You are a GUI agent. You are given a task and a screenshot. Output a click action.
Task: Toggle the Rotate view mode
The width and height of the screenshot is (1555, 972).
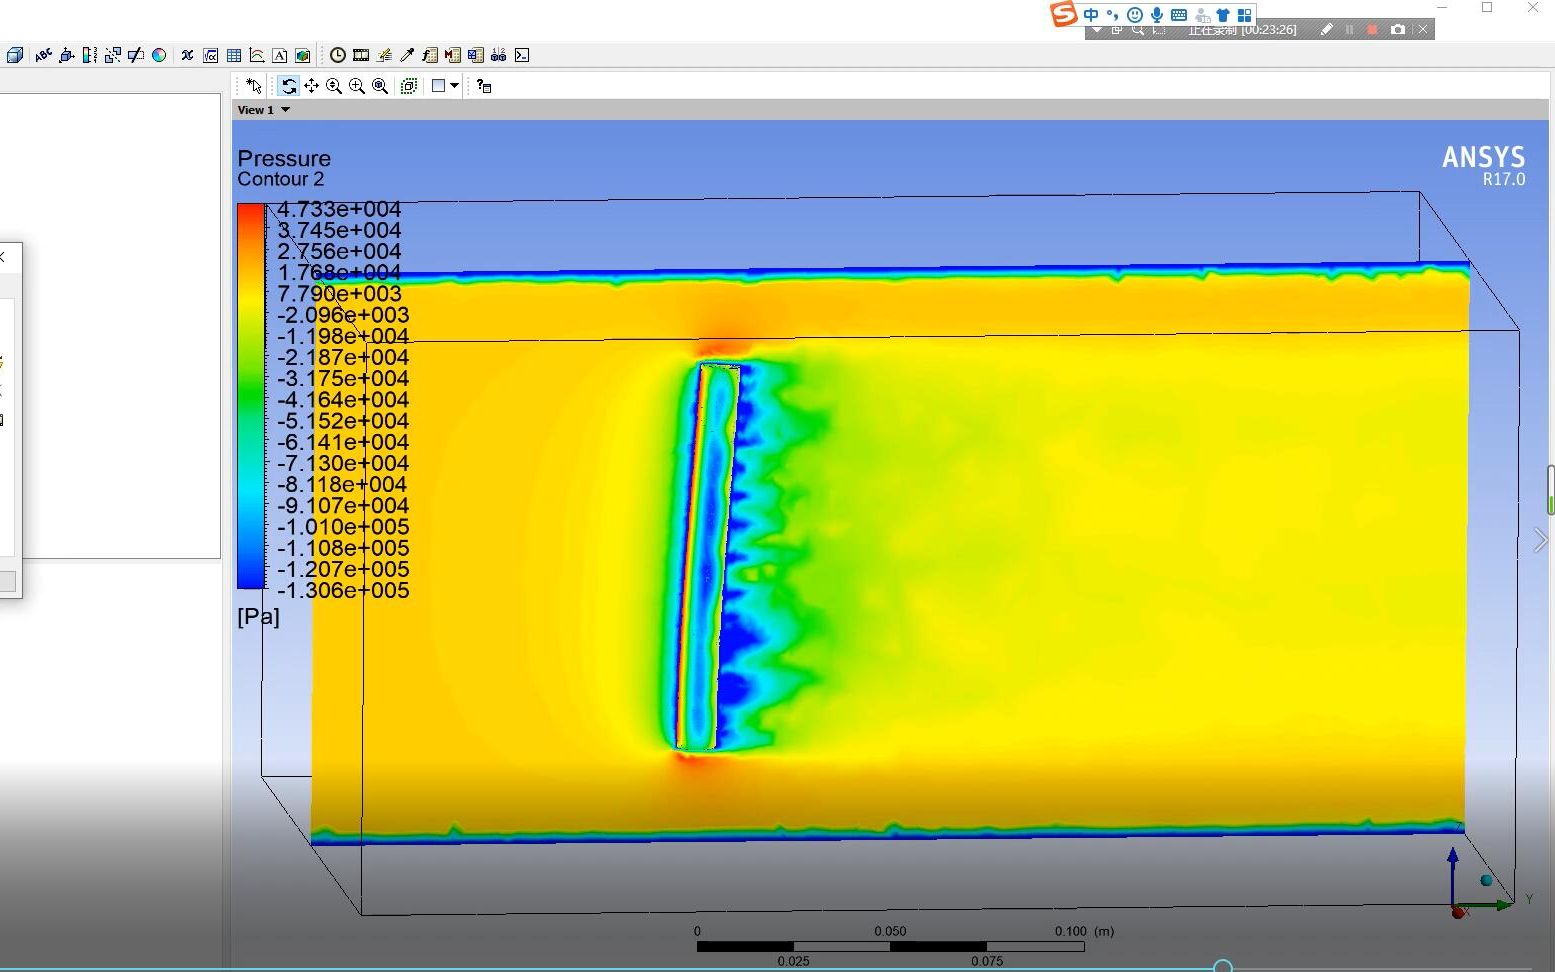coord(289,86)
